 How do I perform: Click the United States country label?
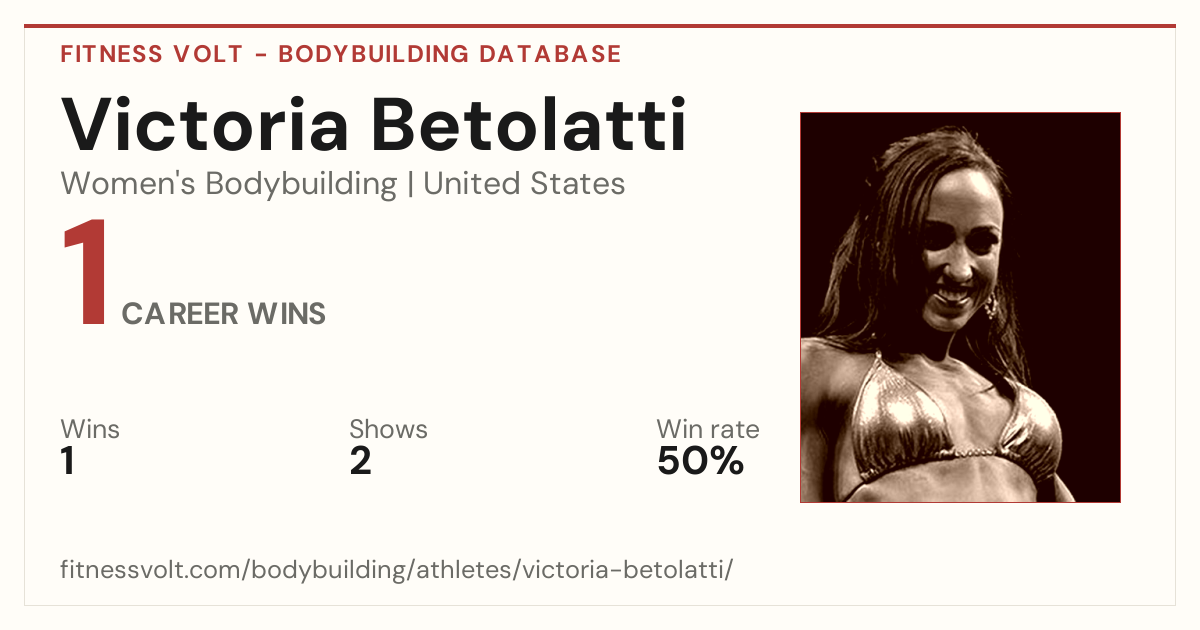[524, 184]
